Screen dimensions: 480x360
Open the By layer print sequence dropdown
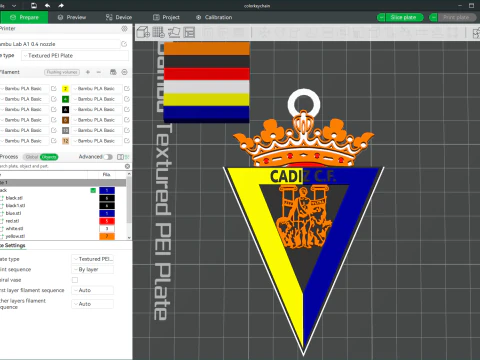coord(93,269)
